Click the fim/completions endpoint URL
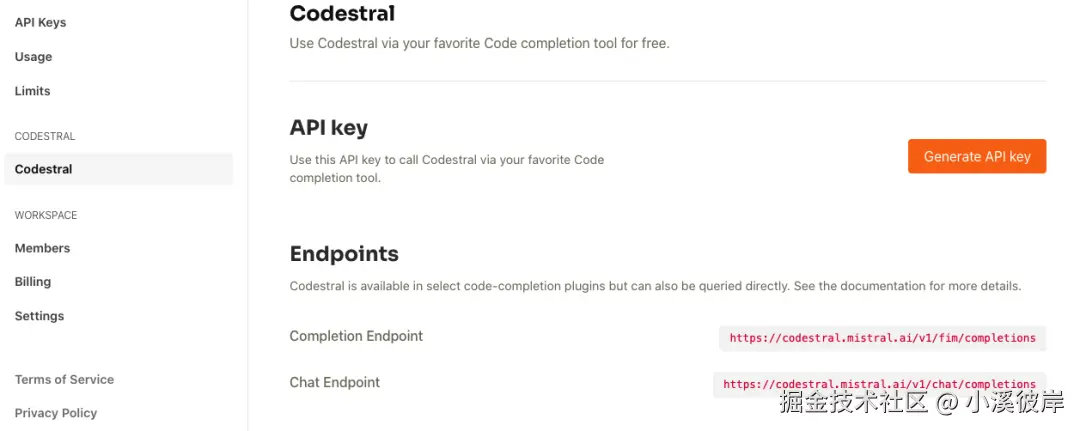 point(882,338)
